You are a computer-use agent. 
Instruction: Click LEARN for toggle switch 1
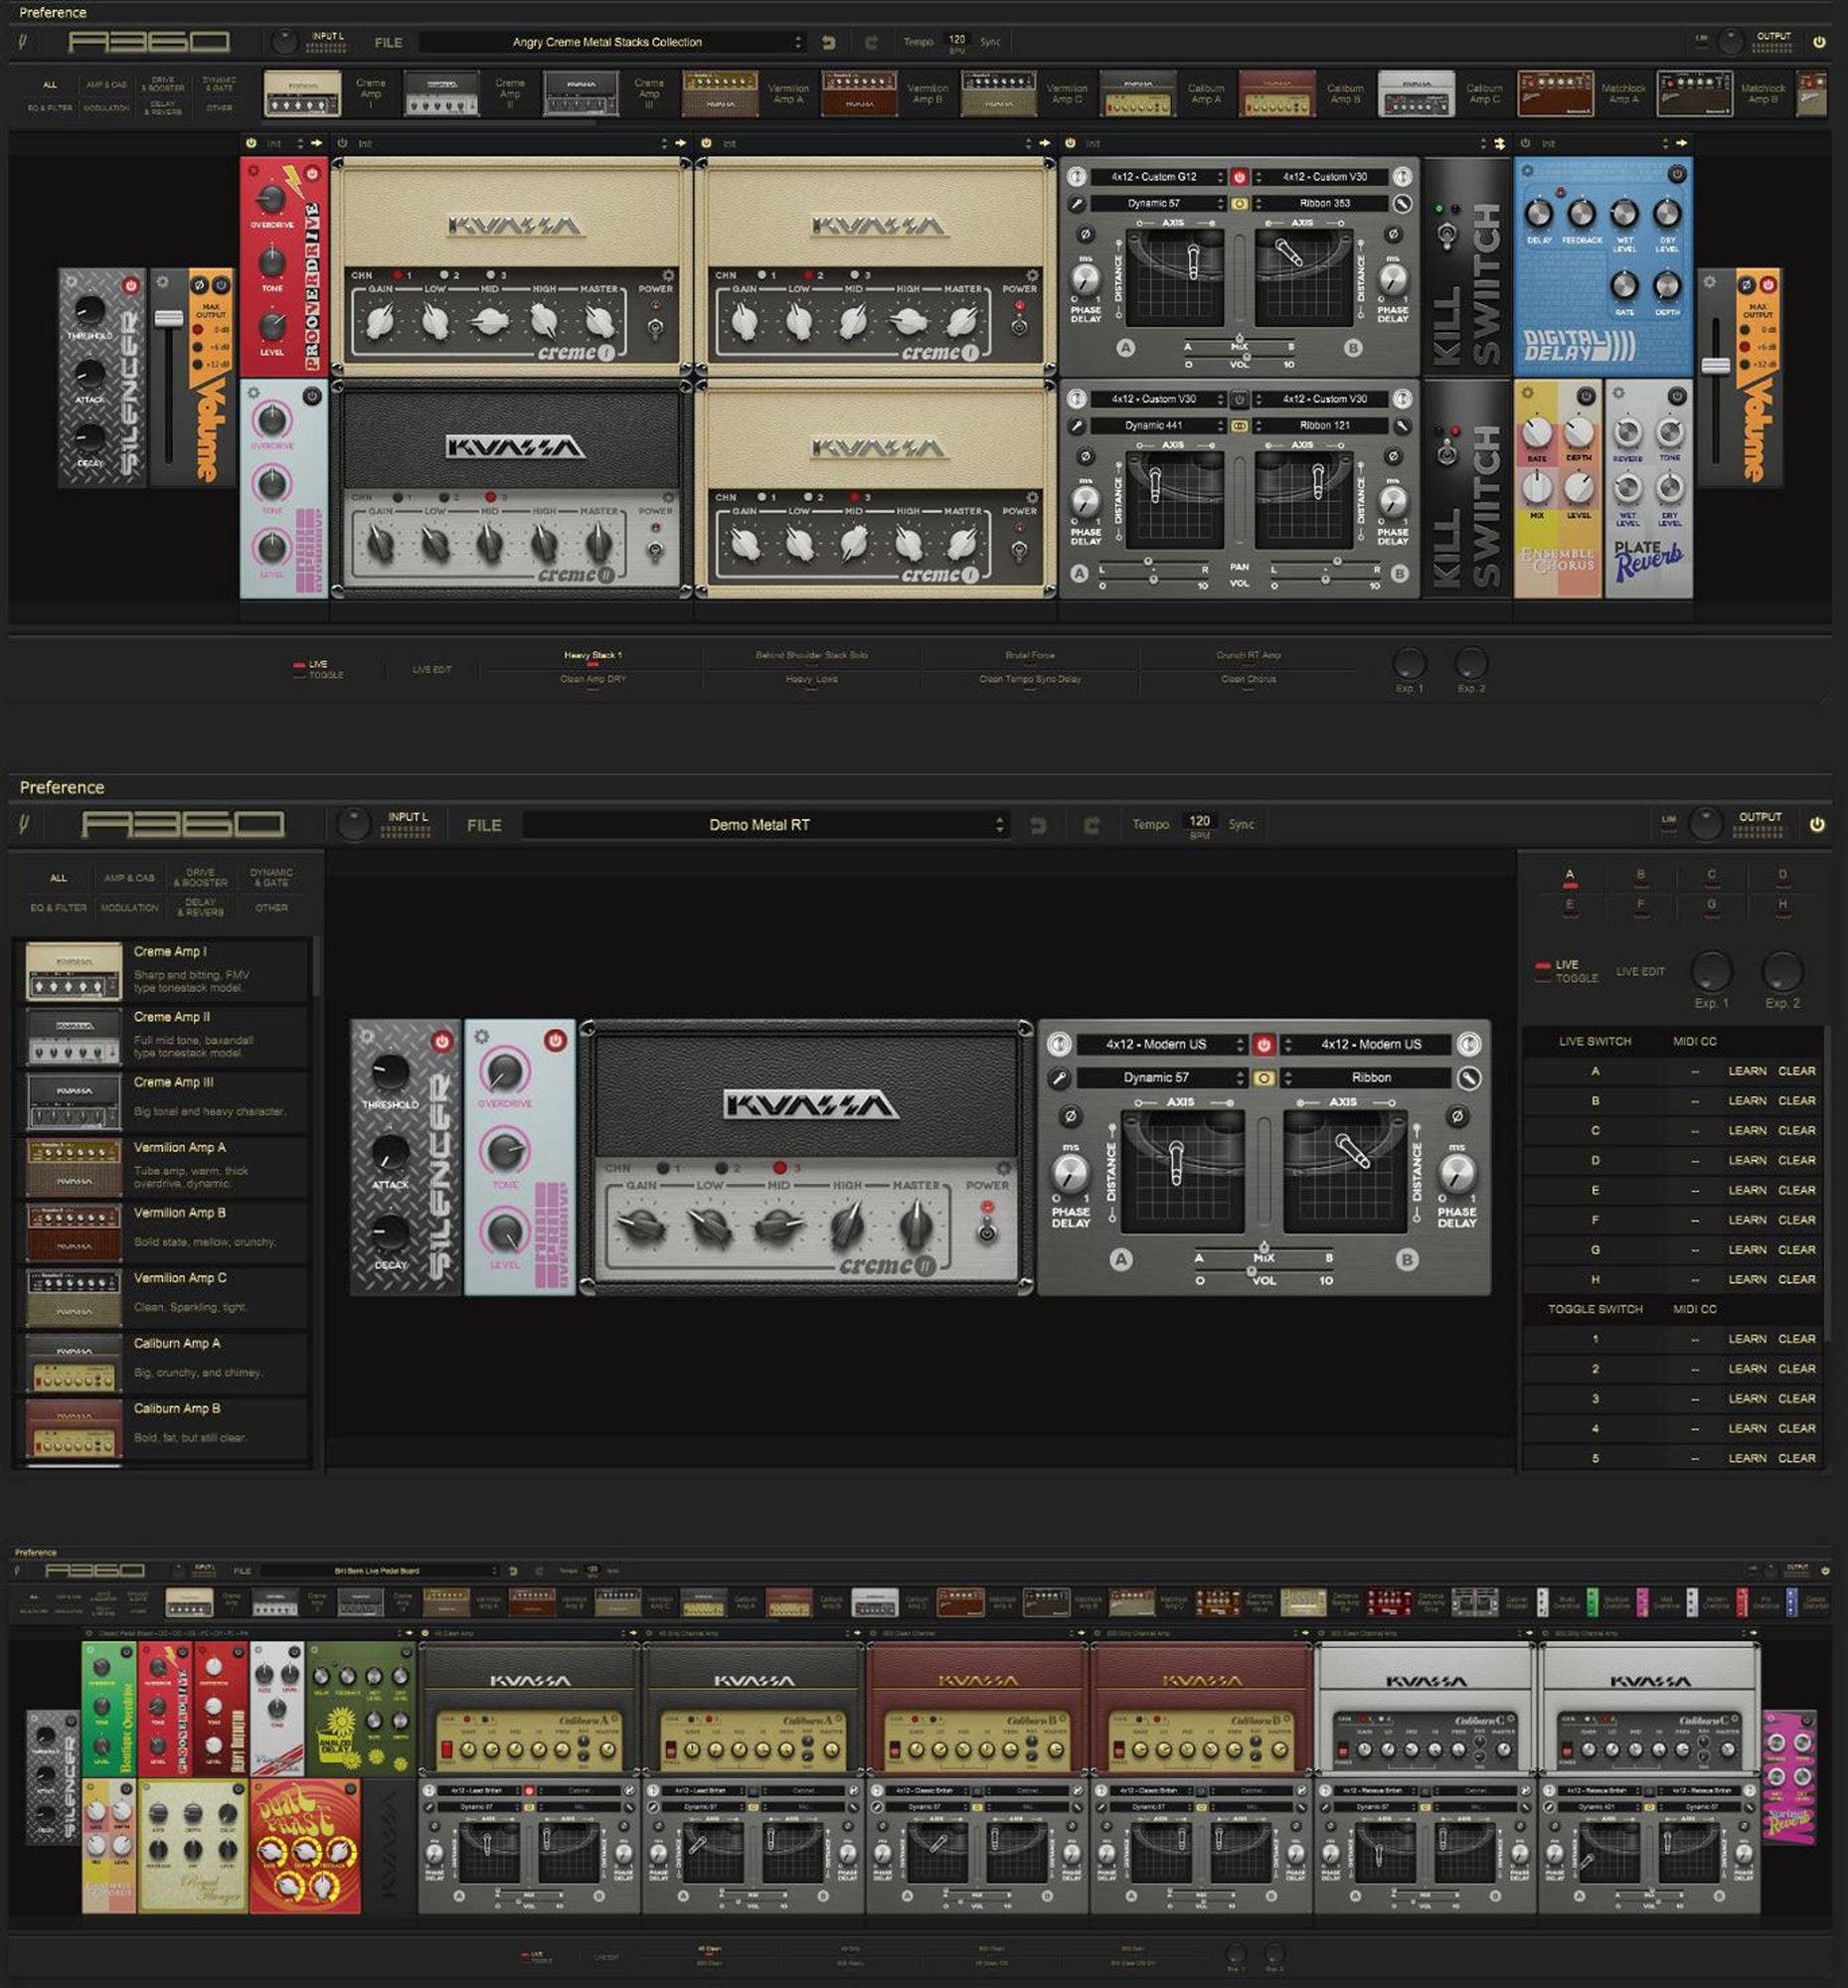pos(1747,1339)
